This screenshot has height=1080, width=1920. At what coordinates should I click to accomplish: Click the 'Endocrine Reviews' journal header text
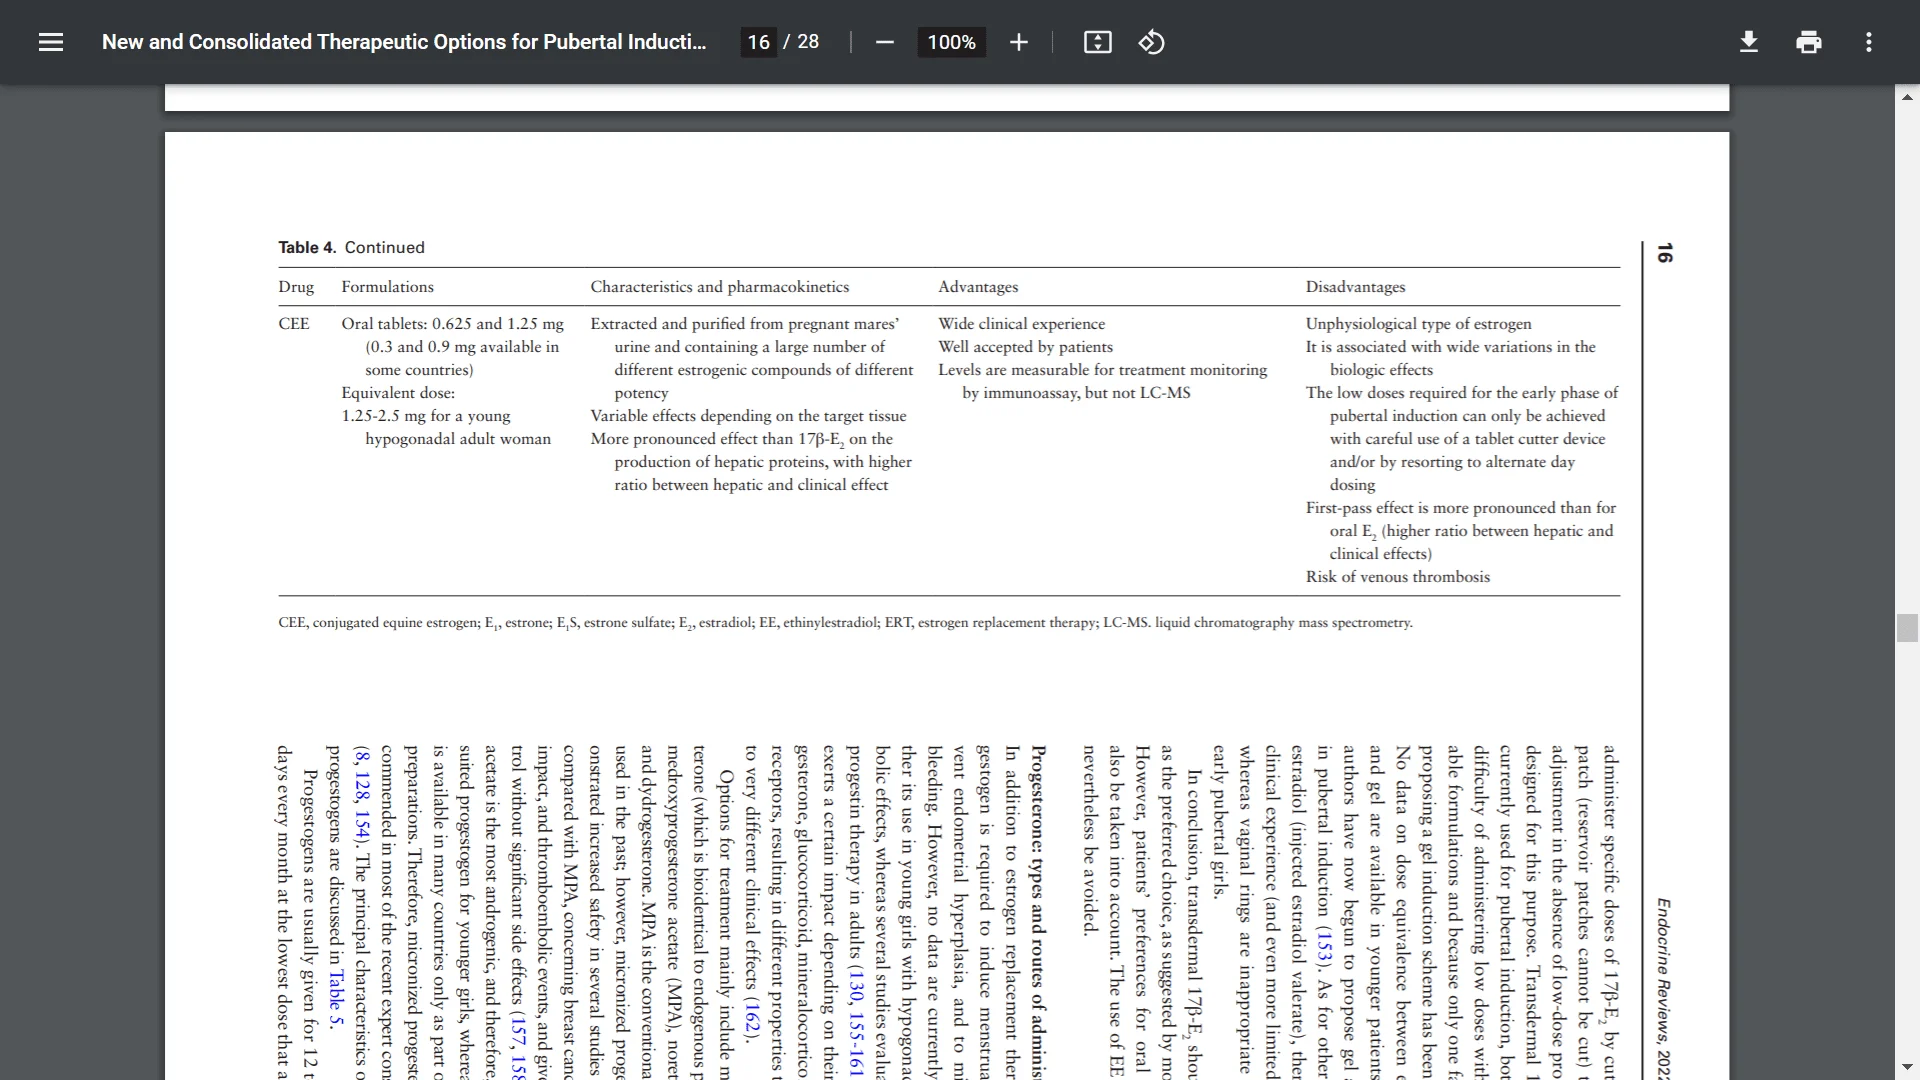point(1663,971)
